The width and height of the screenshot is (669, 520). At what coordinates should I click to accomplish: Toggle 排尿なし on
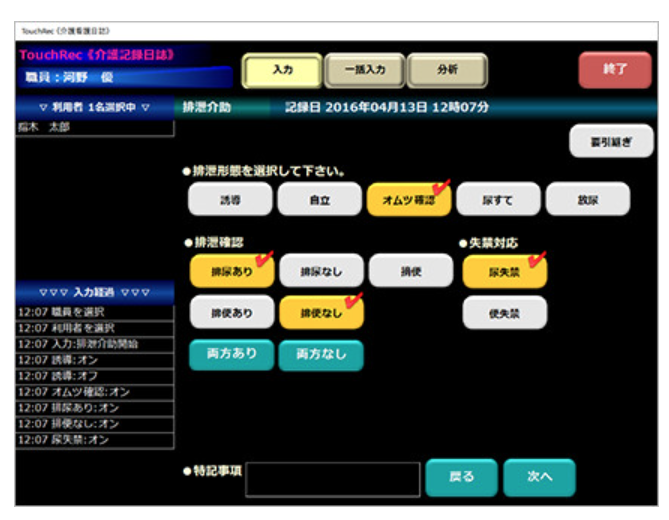[x=320, y=270]
